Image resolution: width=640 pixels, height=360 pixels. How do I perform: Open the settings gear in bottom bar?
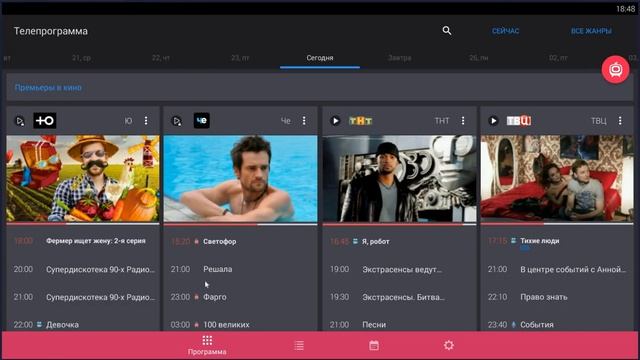449,345
